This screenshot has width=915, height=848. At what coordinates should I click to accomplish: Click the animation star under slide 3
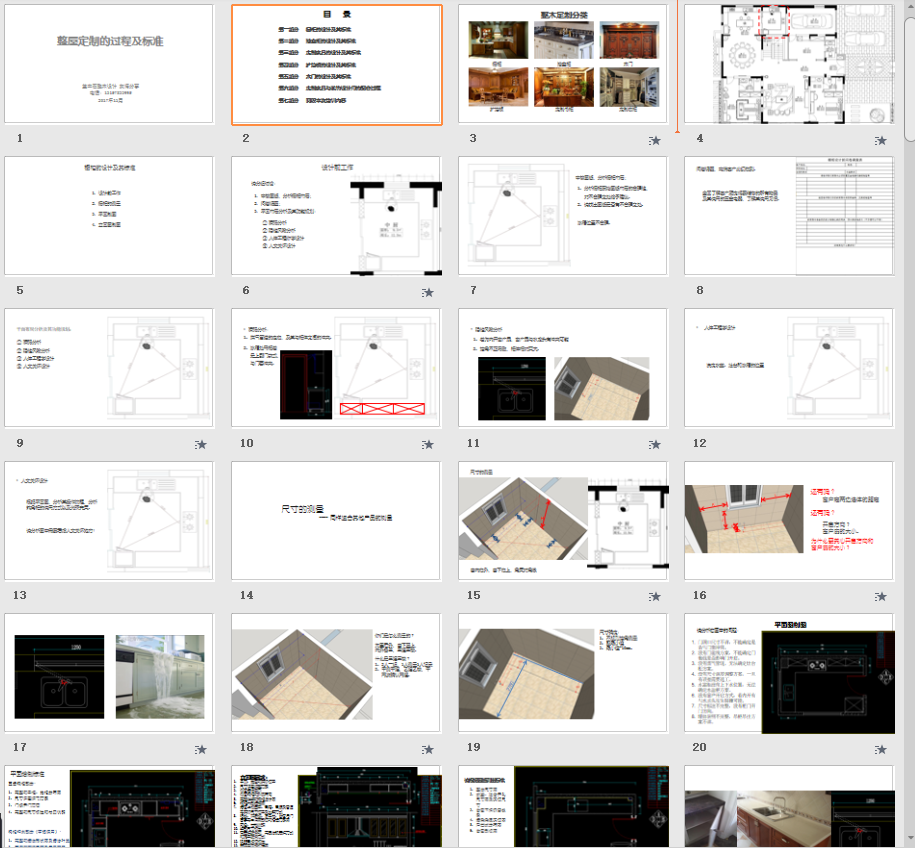(655, 141)
